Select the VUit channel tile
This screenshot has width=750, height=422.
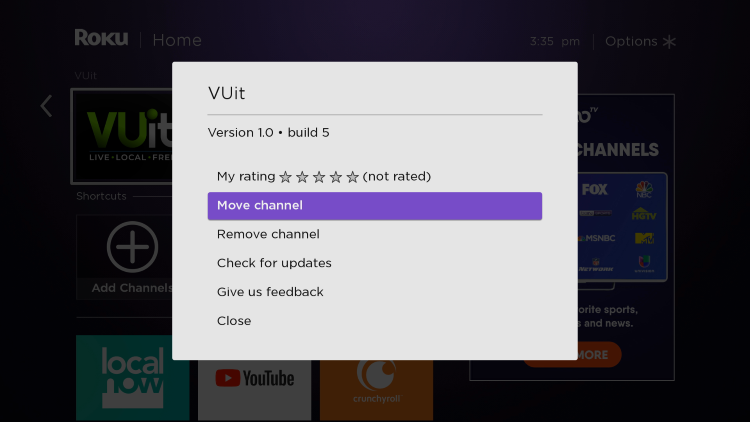[x=122, y=136]
